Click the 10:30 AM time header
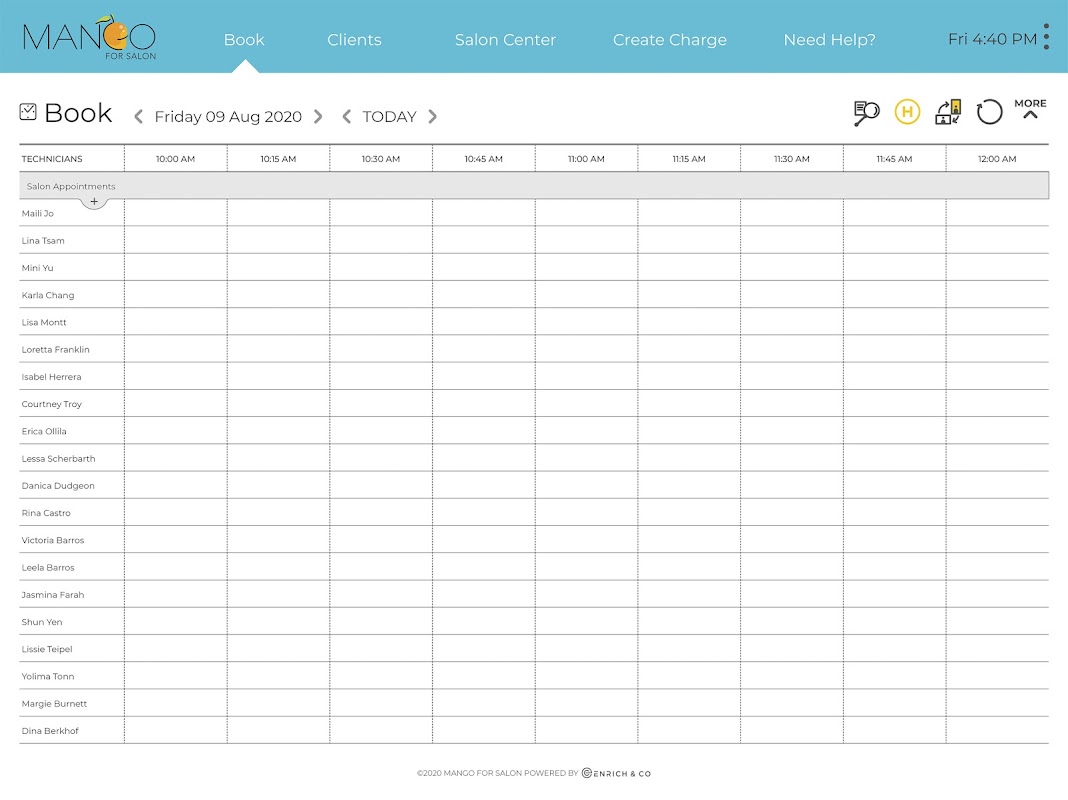This screenshot has height=800, width=1068. pos(381,159)
